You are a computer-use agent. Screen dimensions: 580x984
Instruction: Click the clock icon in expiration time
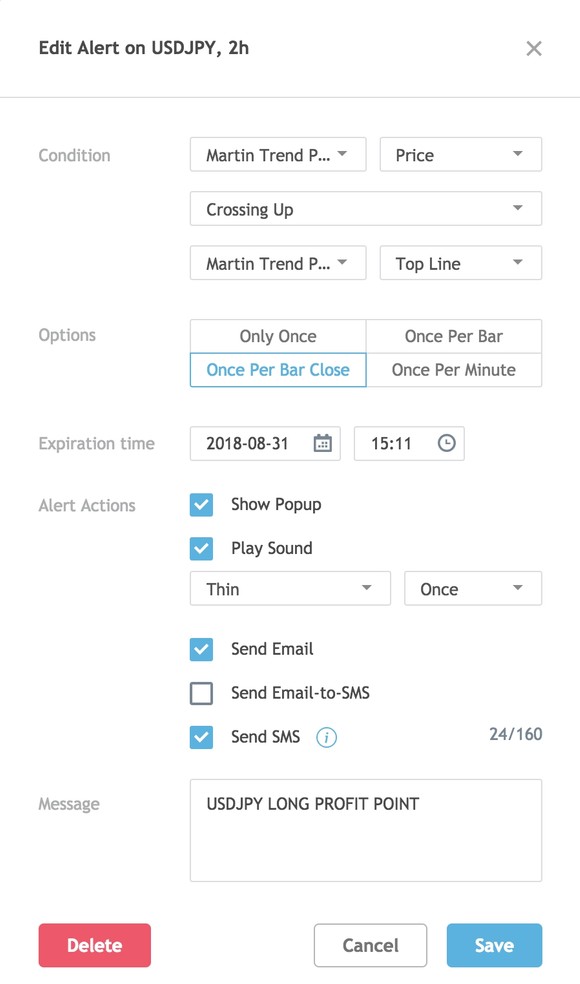(446, 443)
